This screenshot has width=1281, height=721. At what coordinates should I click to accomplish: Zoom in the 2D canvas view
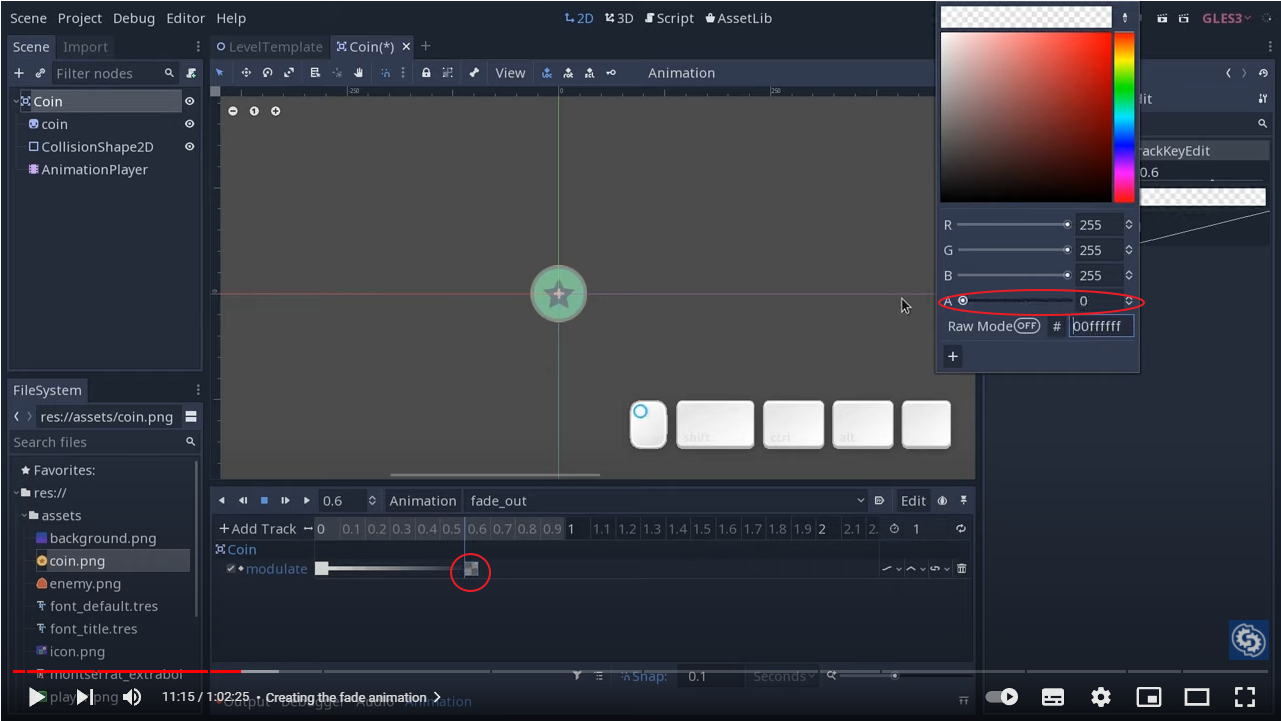(x=276, y=111)
